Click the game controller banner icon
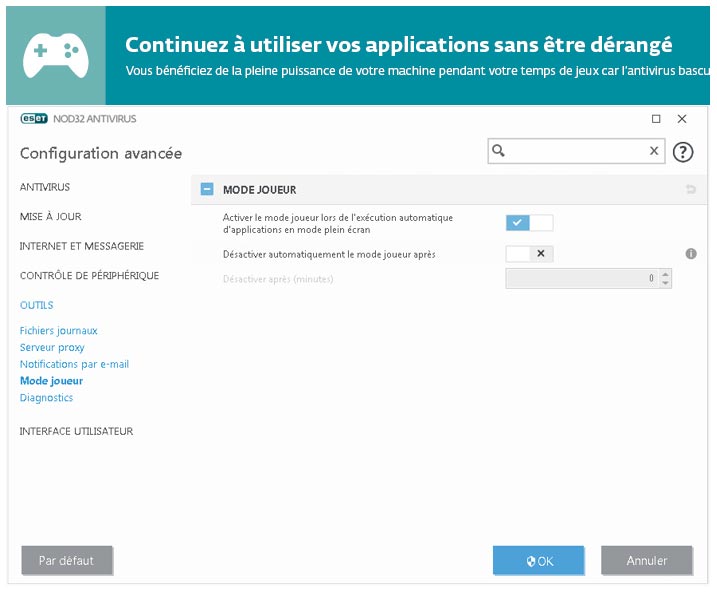Viewport: 717px width, 599px height. pos(56,53)
